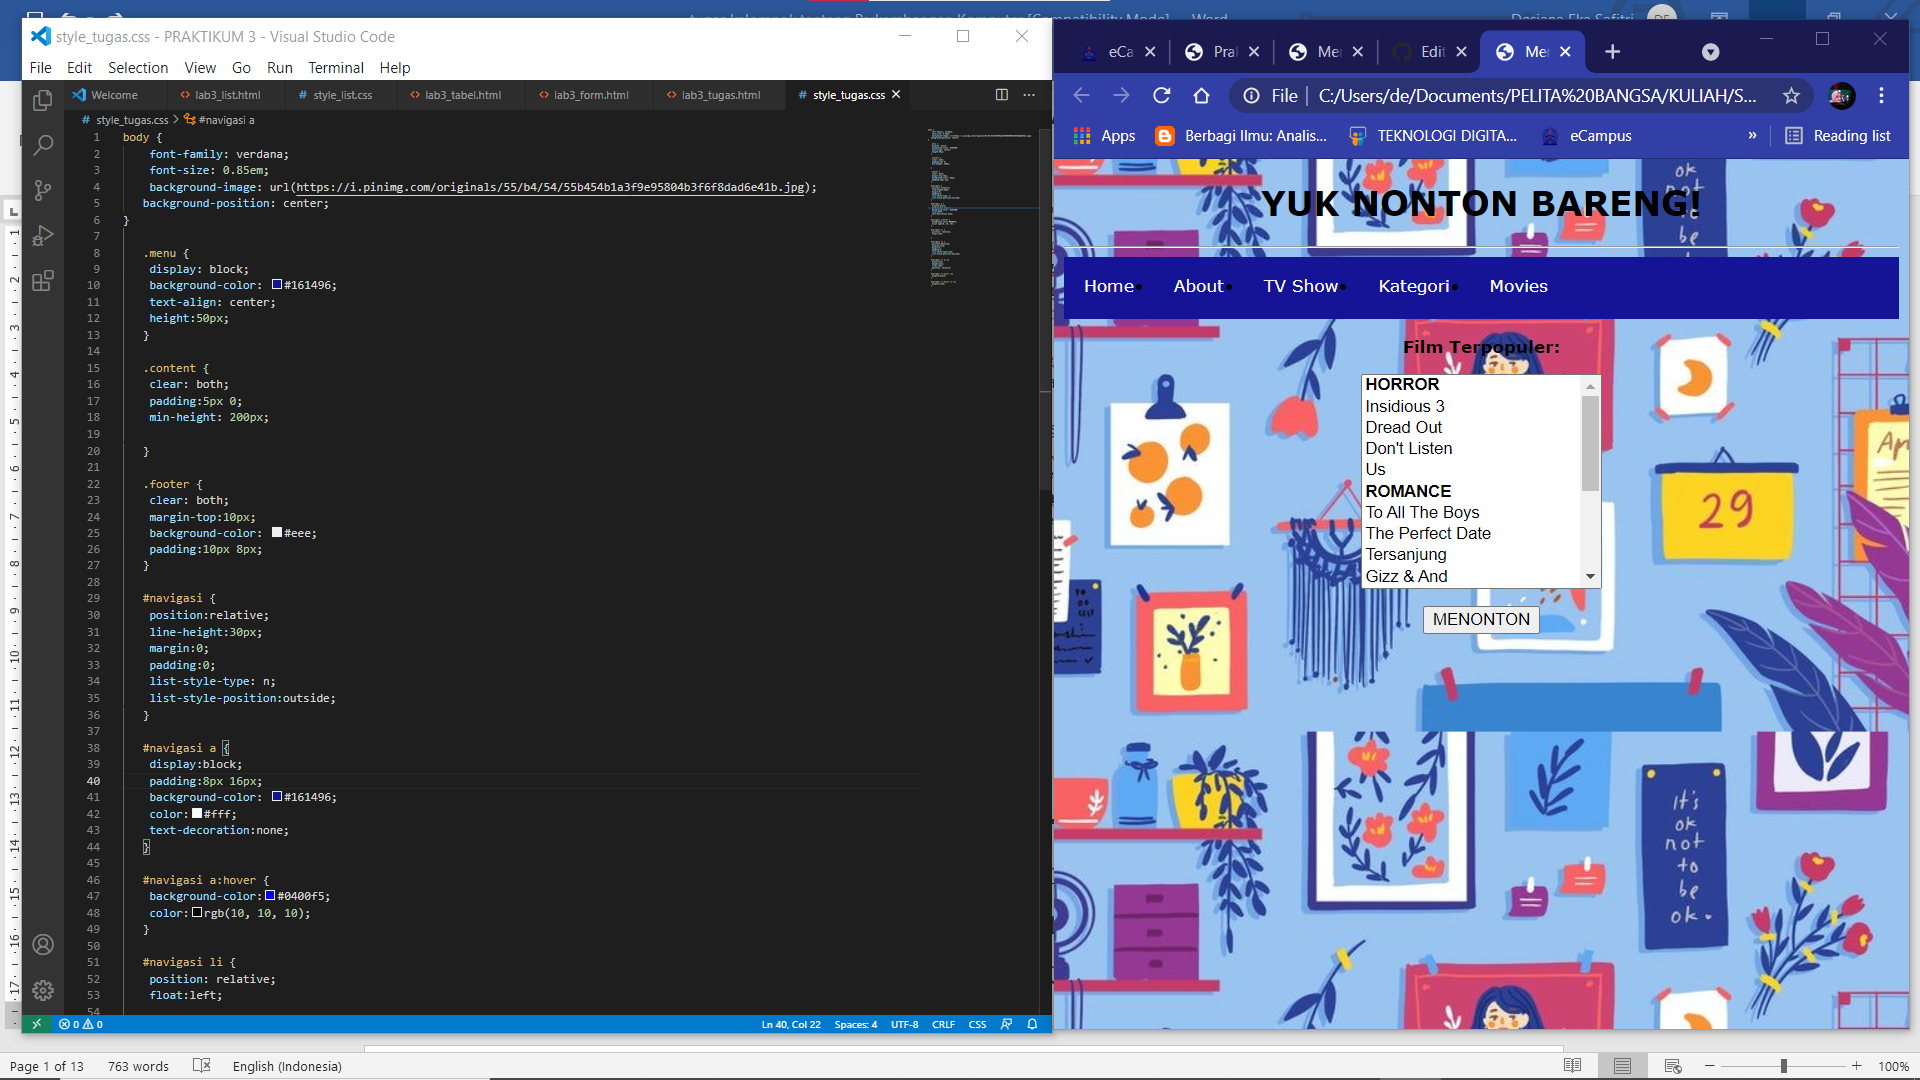
Task: Open the editor More Actions ellipsis
Action: pyautogui.click(x=1029, y=94)
